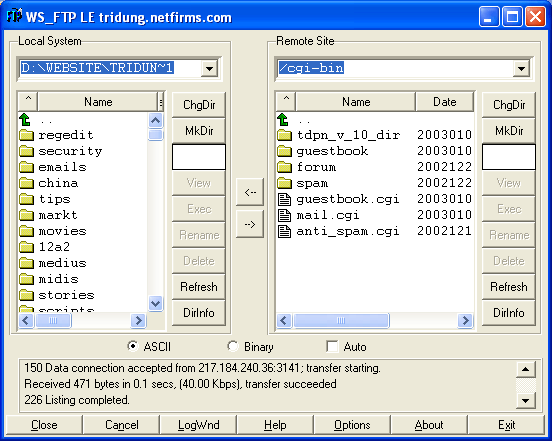This screenshot has width=552, height=441.
Task: Open the About dialog
Action: [x=429, y=425]
